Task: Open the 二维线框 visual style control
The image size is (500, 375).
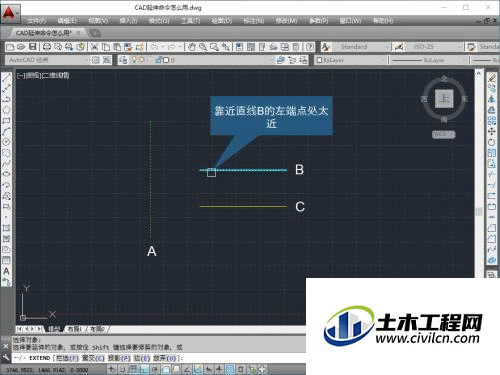Action: (x=55, y=75)
